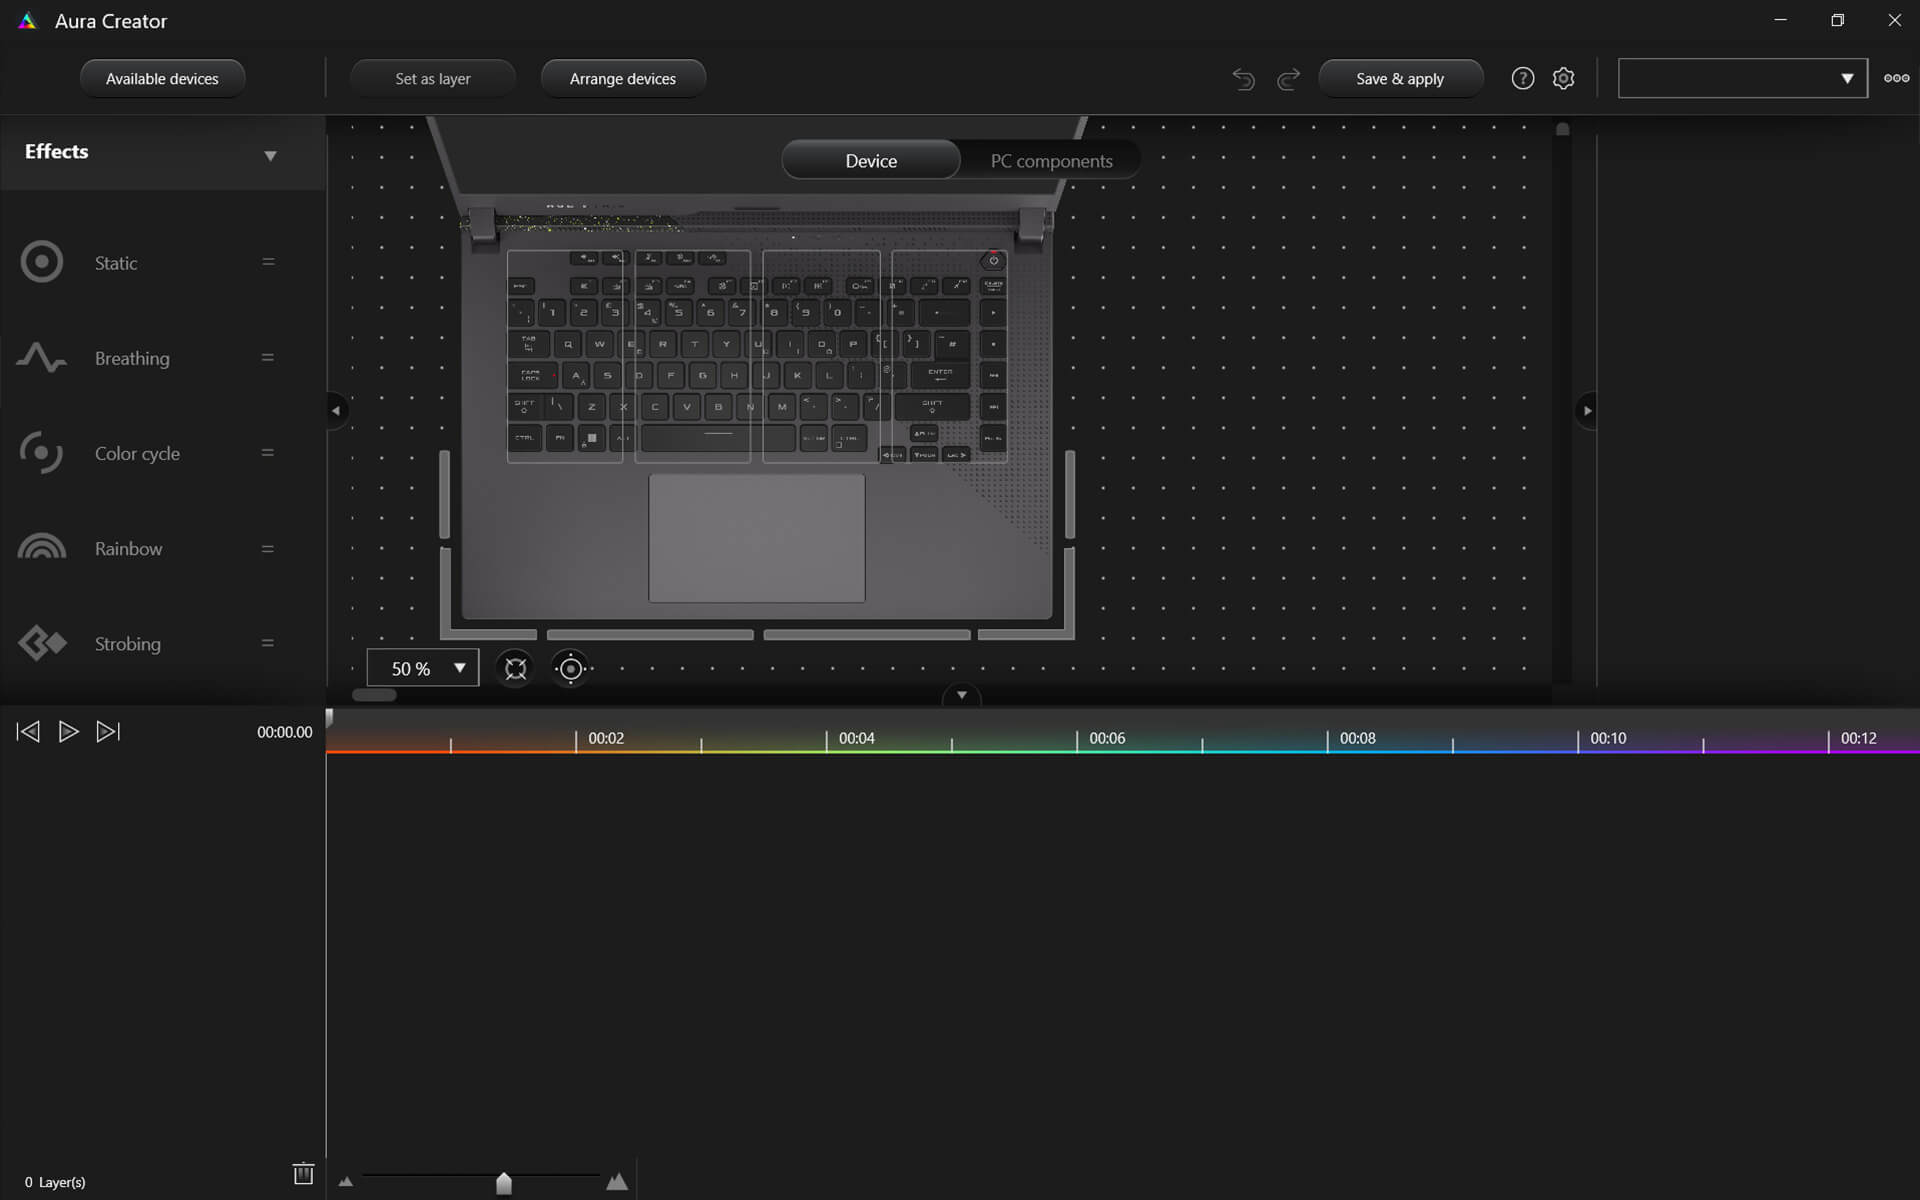The image size is (1920, 1200).
Task: Toggle the right panel expand arrow
Action: [1585, 409]
